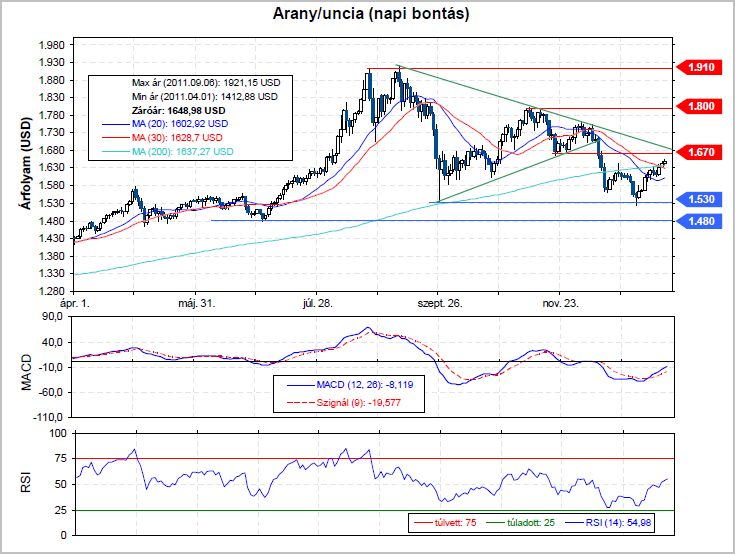The width and height of the screenshot is (735, 554).
Task: Click the RSI (14) legend item
Action: (616, 522)
